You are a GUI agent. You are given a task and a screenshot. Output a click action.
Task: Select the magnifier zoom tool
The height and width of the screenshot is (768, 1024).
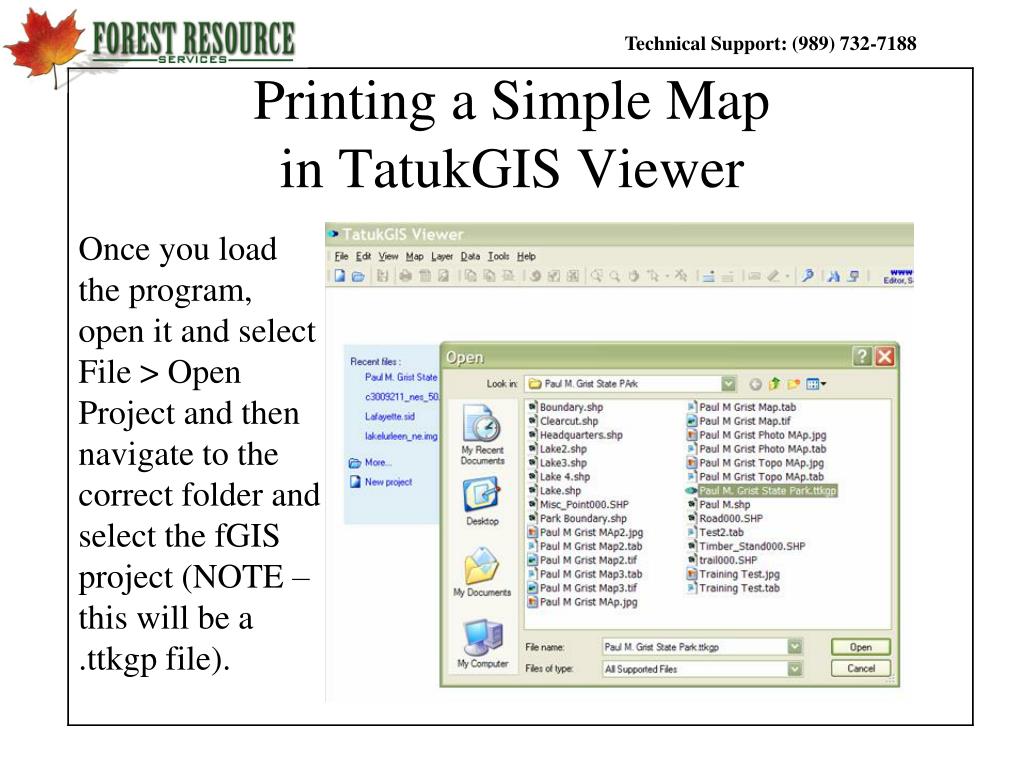pos(615,276)
